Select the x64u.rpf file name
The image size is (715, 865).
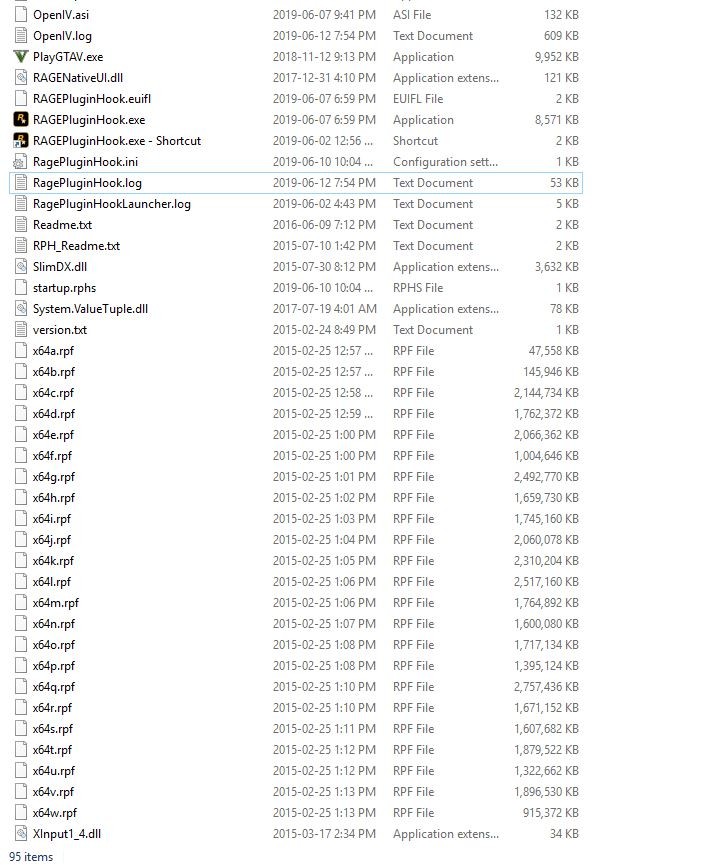[x=53, y=771]
